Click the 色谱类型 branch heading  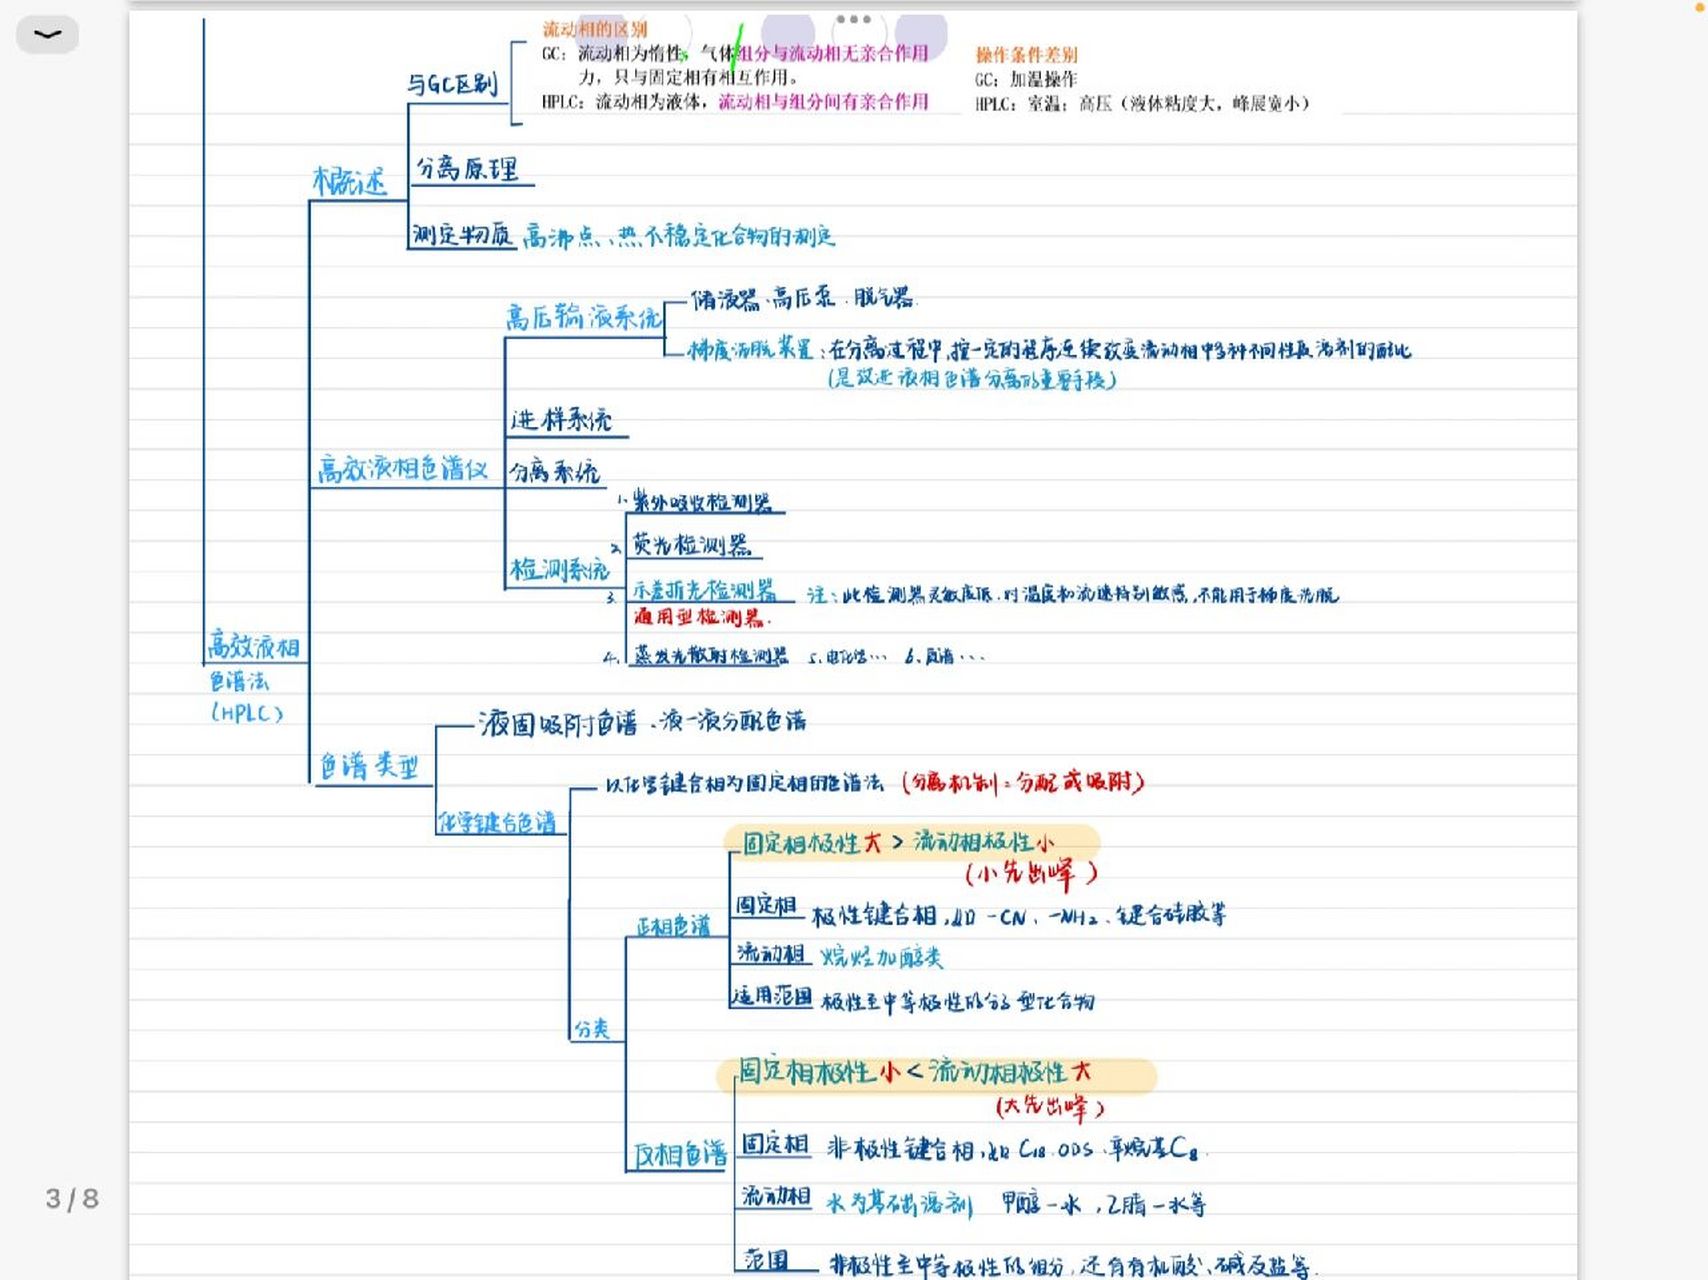tap(369, 767)
